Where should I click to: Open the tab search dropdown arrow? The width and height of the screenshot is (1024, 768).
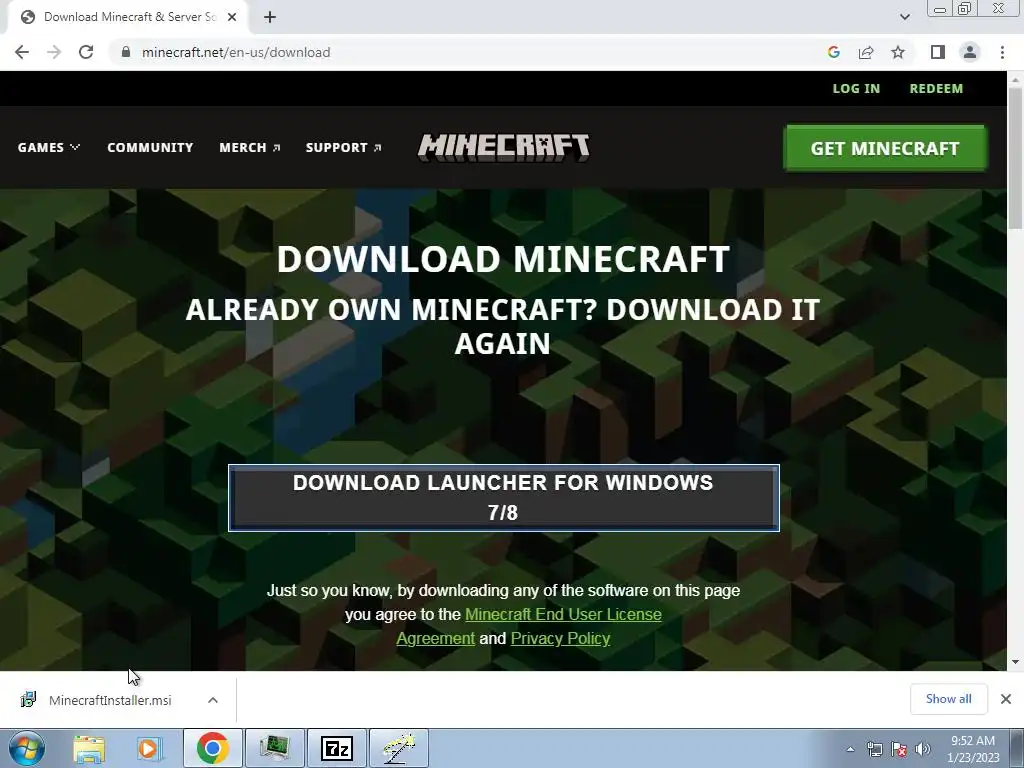(x=904, y=17)
